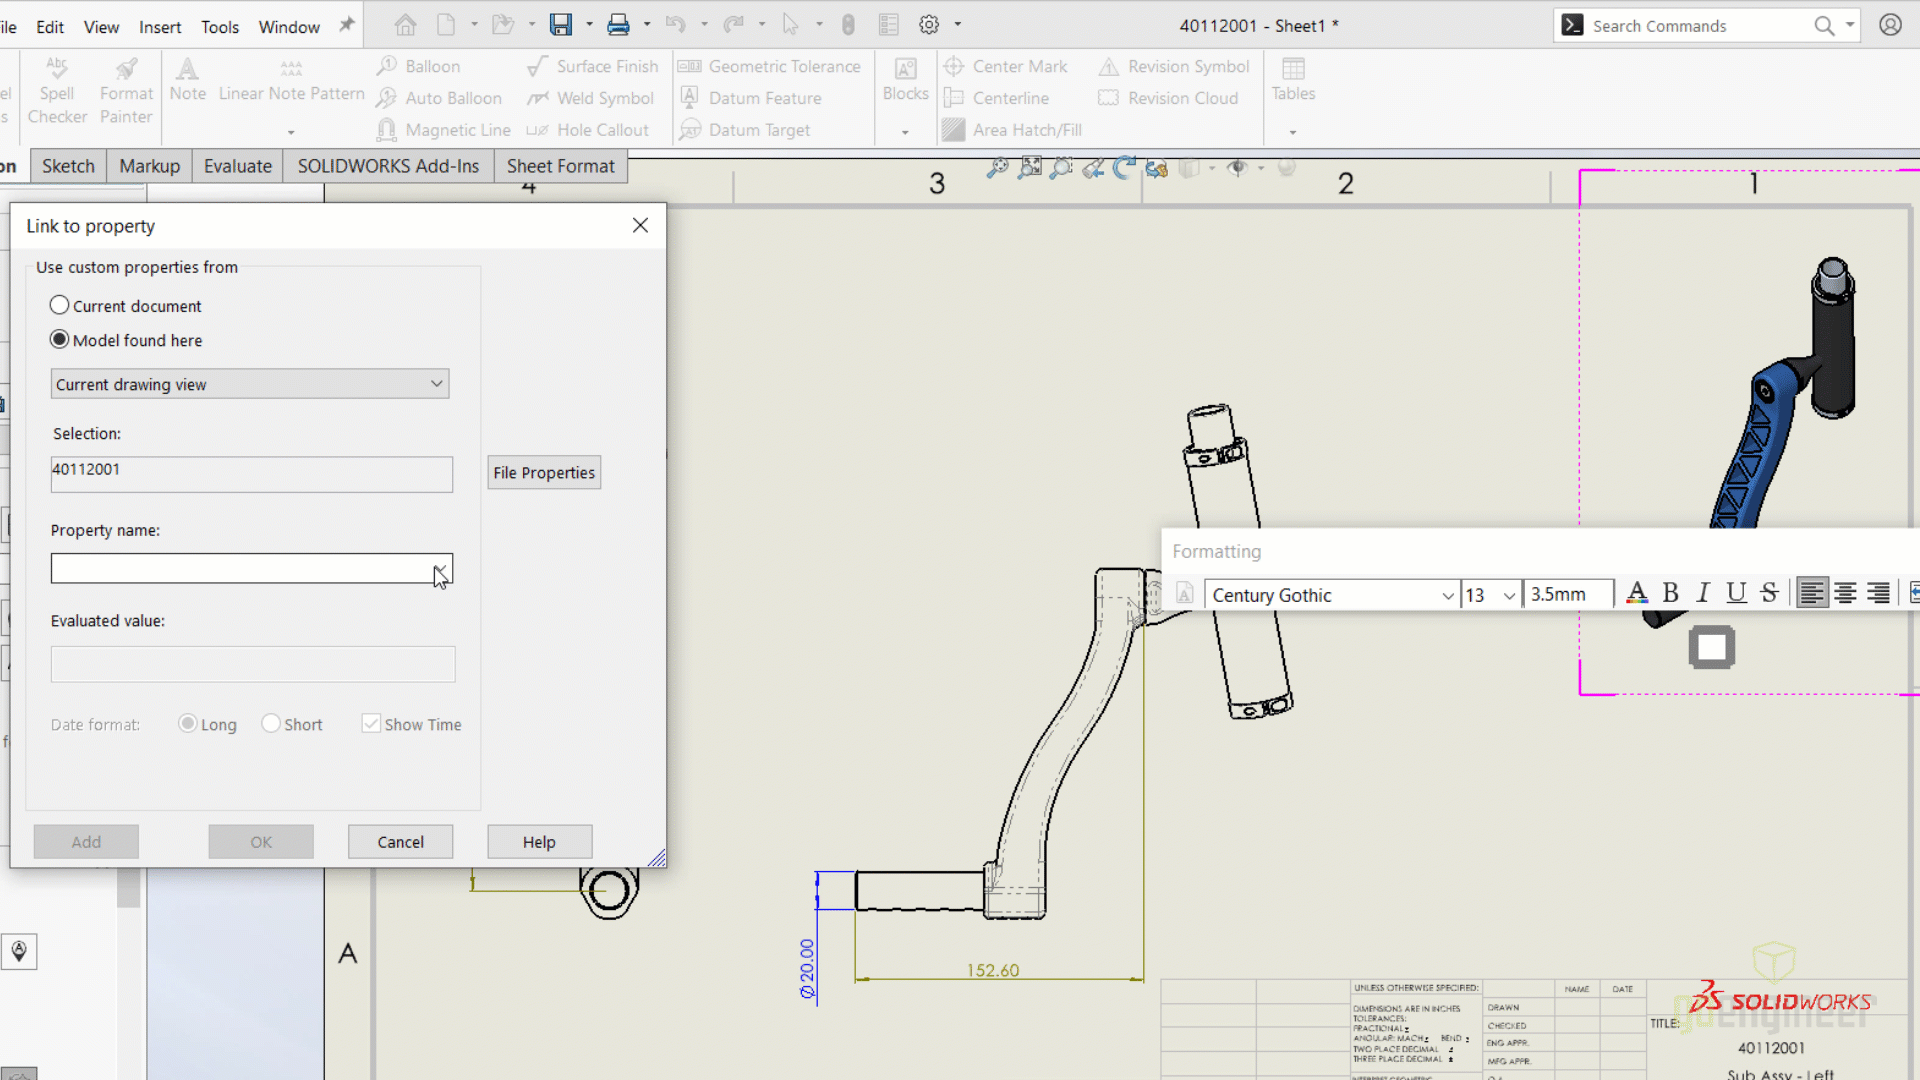The image size is (1920, 1080).
Task: Click the Cancel button
Action: (x=401, y=841)
